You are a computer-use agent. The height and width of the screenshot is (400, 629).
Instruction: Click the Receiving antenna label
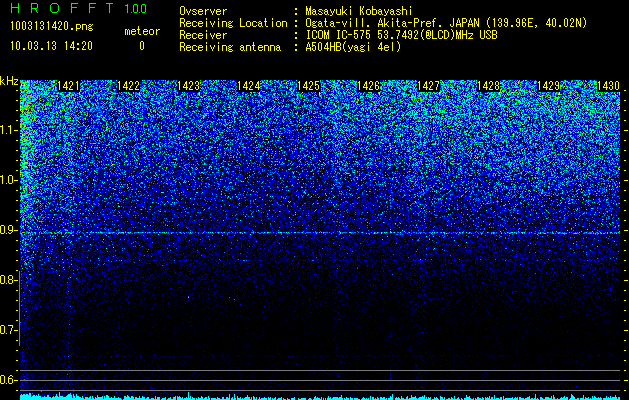coord(230,47)
